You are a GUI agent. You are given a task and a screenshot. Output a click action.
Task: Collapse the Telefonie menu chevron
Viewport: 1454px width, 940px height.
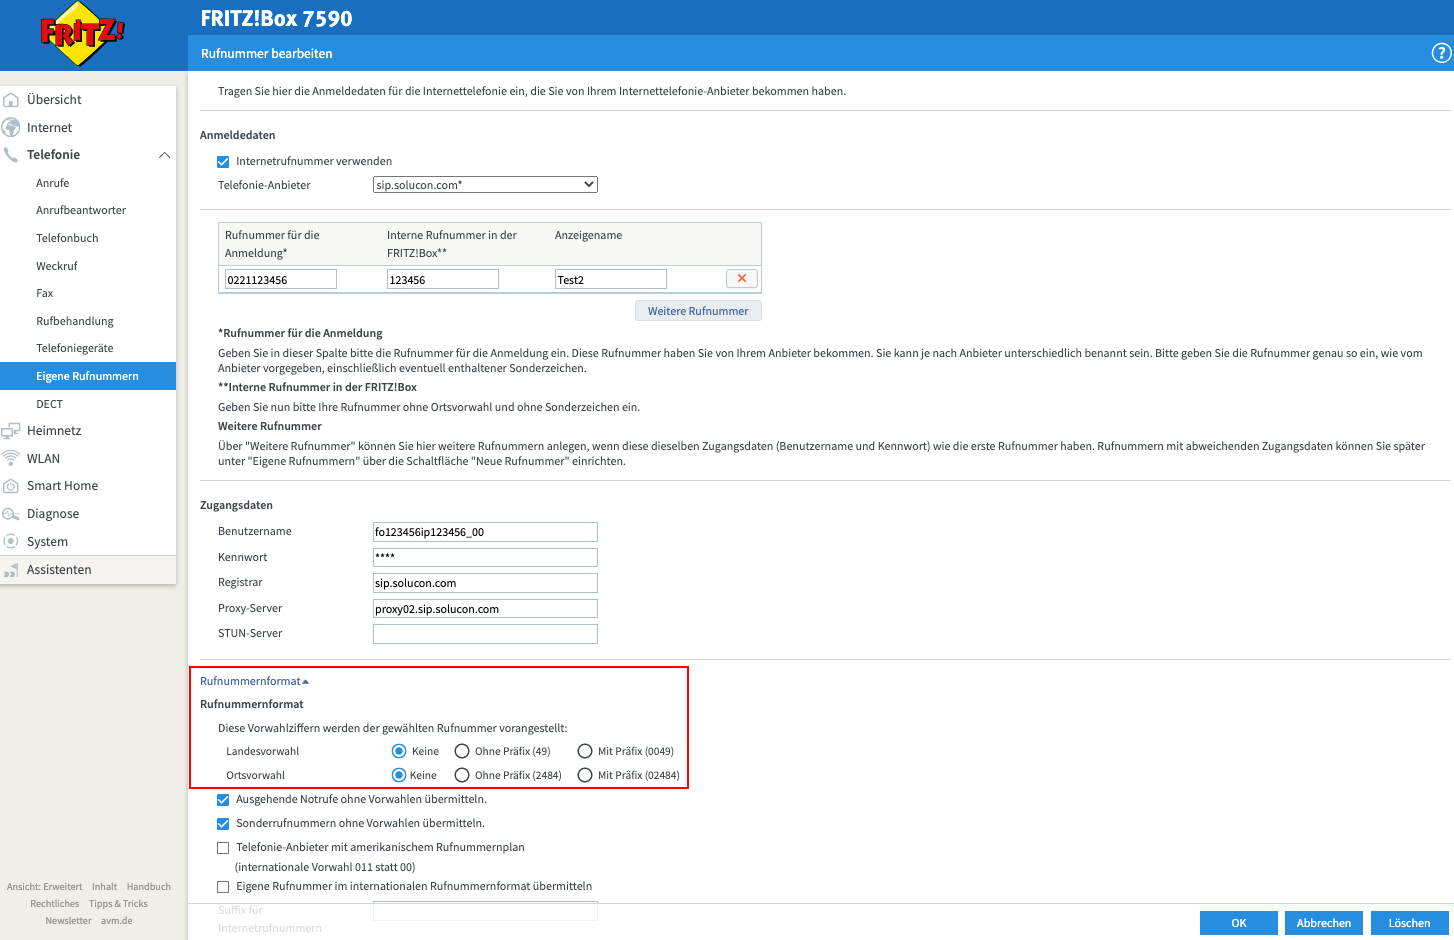165,155
